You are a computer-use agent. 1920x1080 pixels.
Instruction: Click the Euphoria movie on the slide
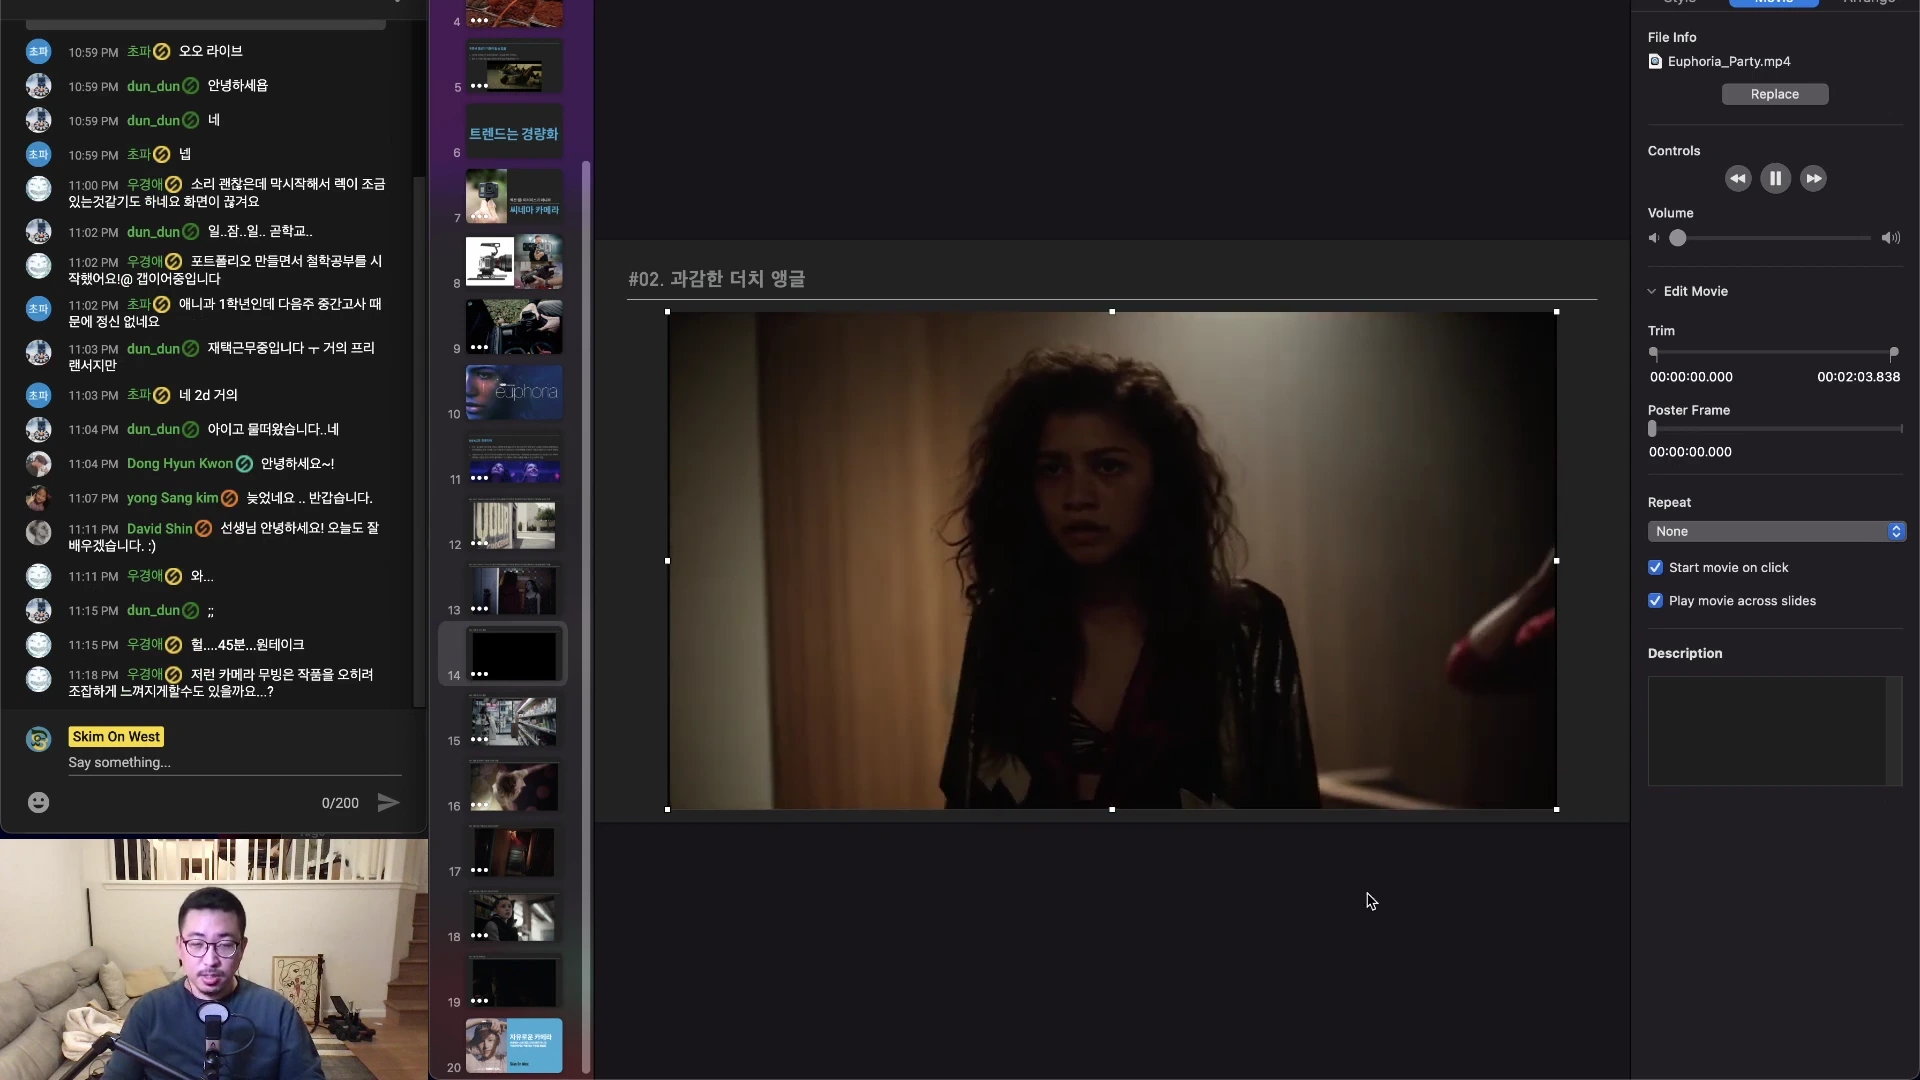(1112, 561)
